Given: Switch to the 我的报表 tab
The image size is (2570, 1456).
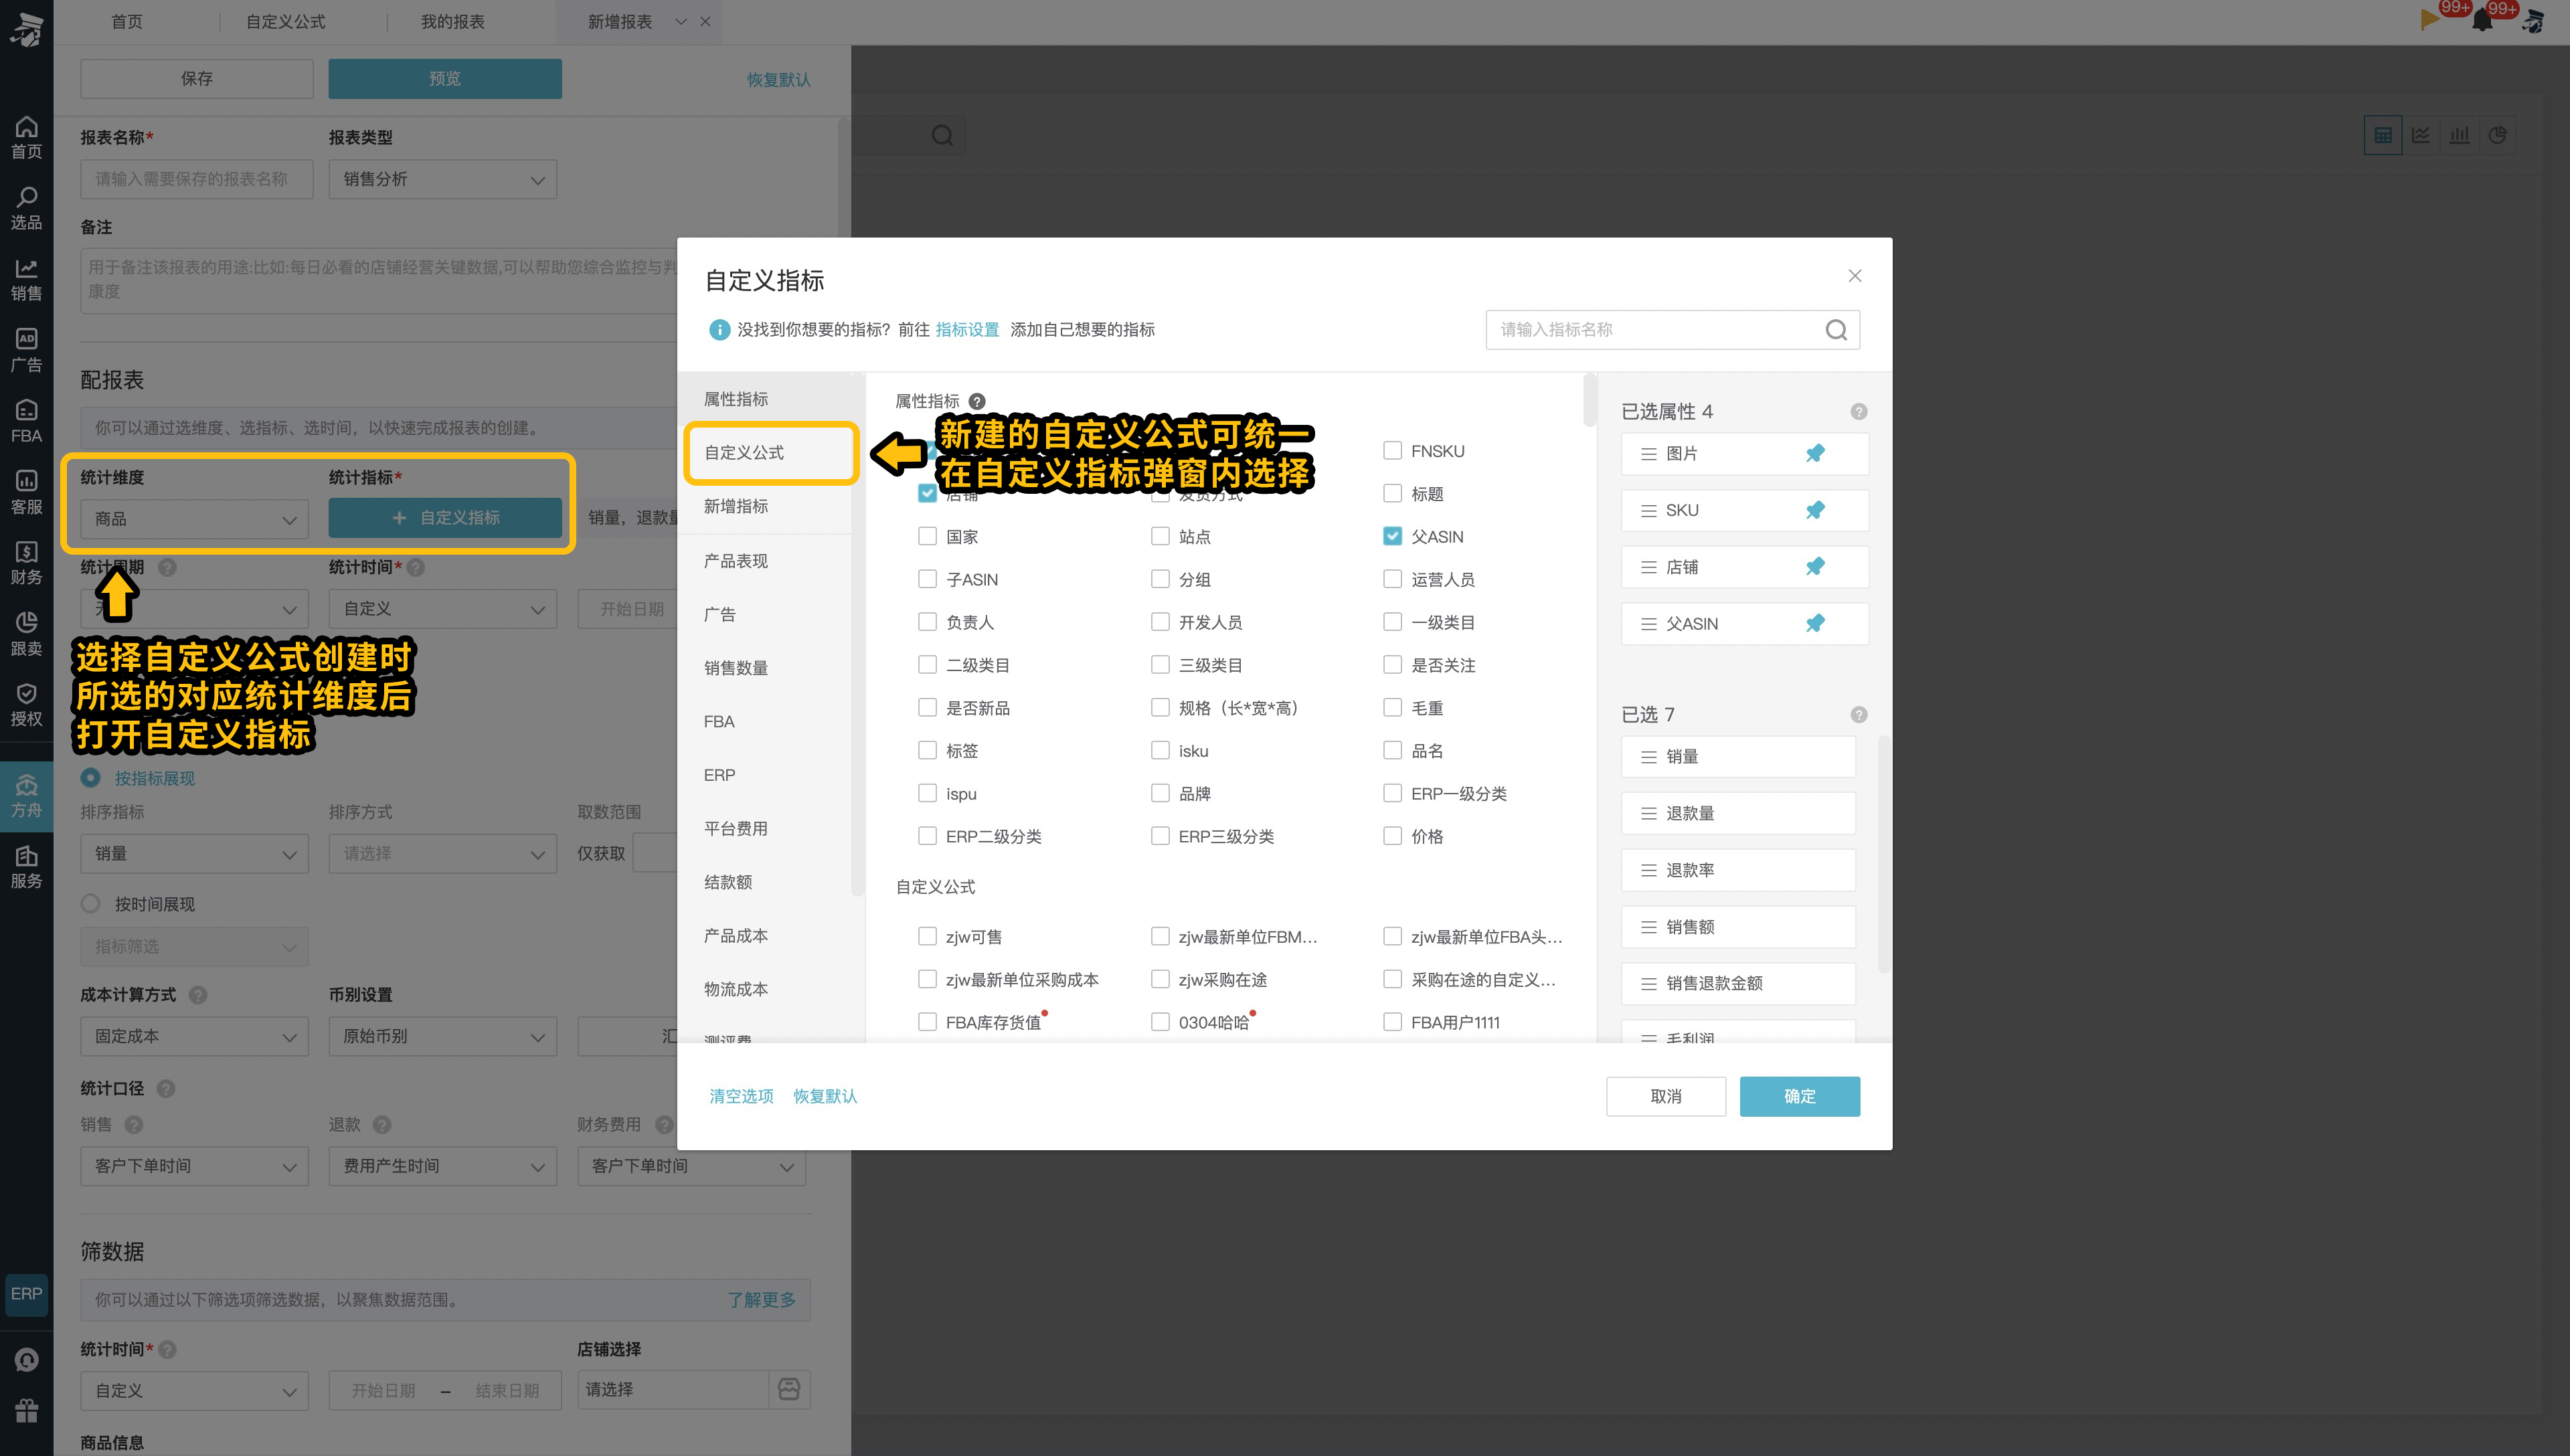Looking at the screenshot, I should tap(452, 21).
